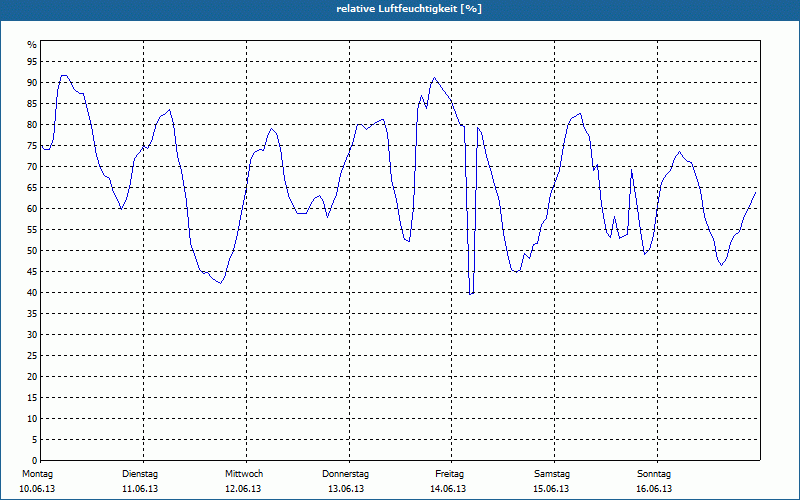The height and width of the screenshot is (500, 800).
Task: Select the y-axis value '35'
Action: click(x=32, y=314)
